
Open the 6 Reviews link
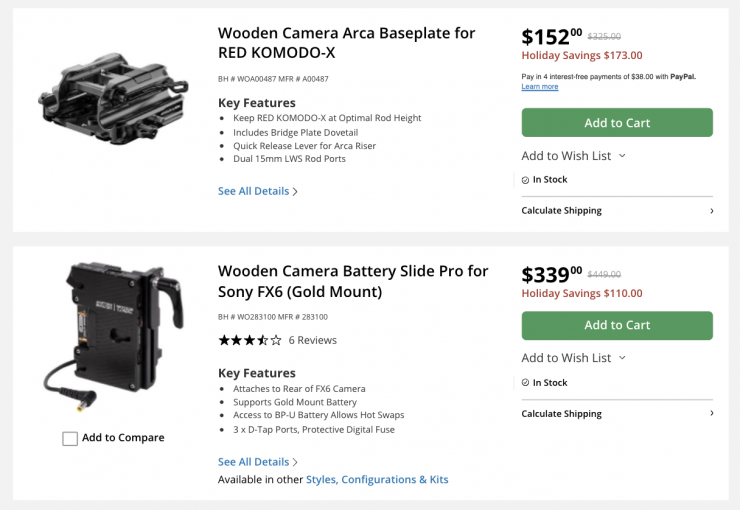[x=313, y=340]
